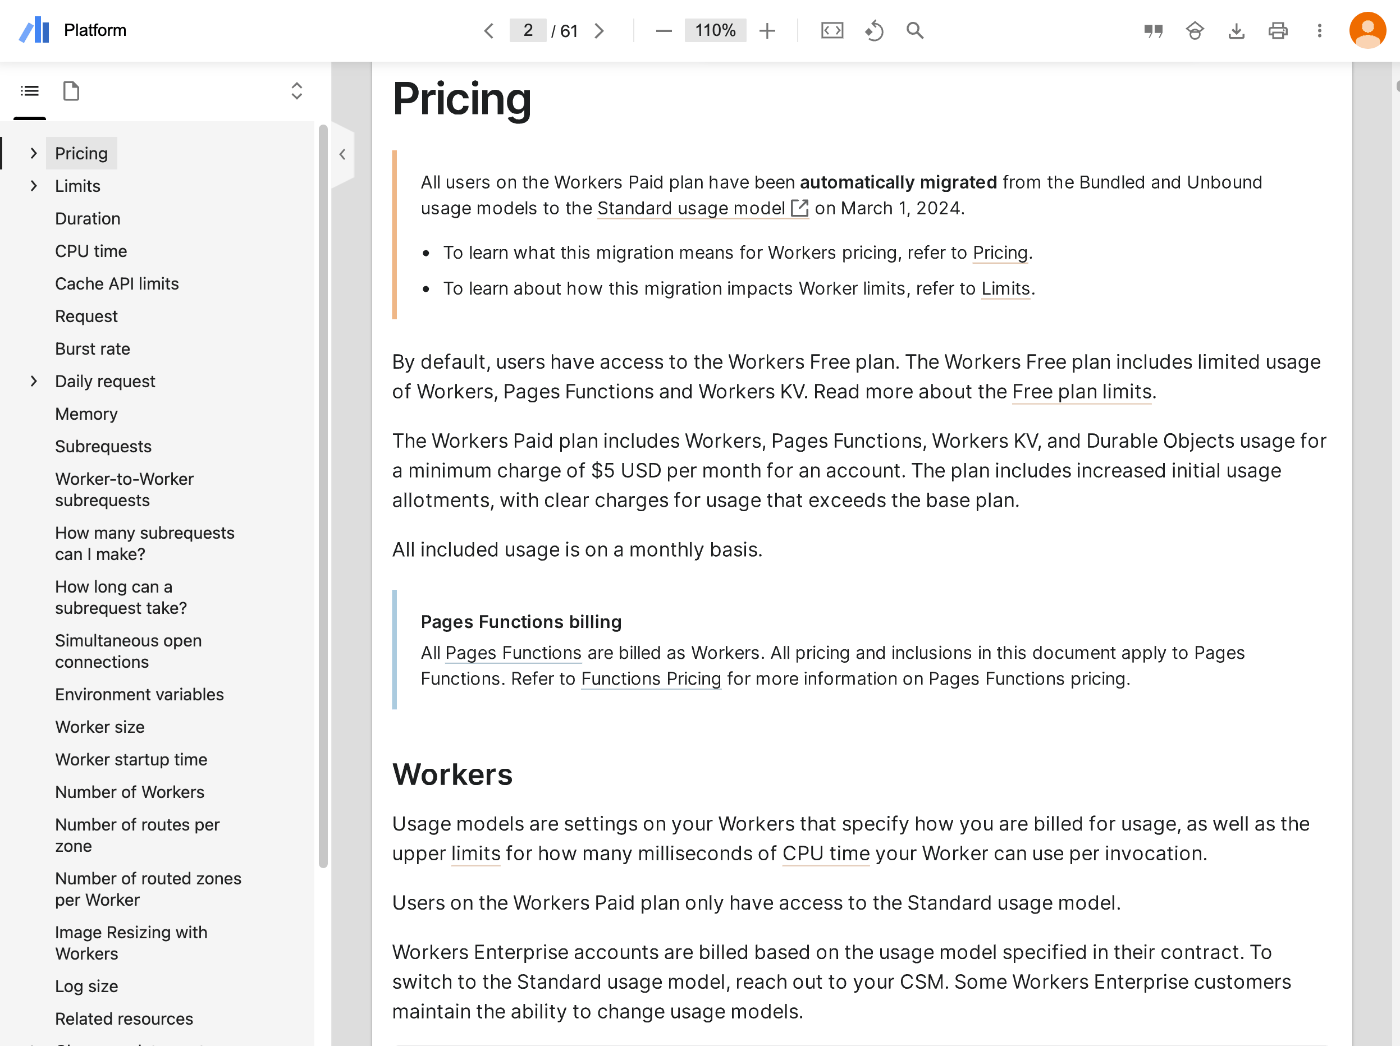1400x1046 pixels.
Task: Click the zoom out minus button
Action: [x=663, y=31]
